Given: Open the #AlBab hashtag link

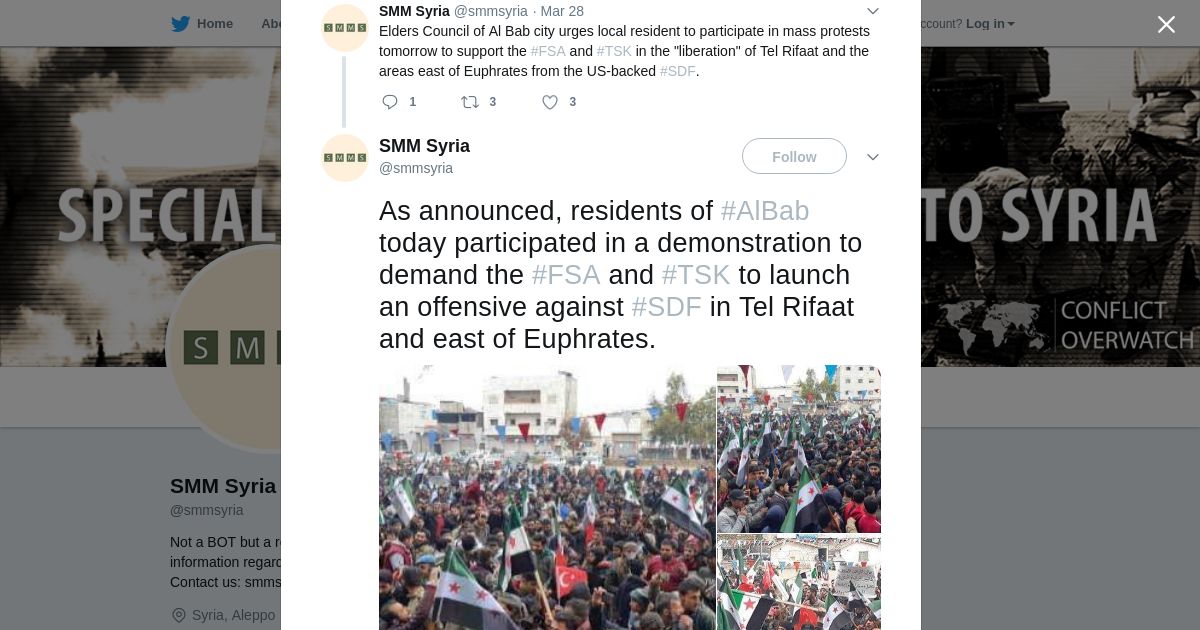Looking at the screenshot, I should point(765,211).
